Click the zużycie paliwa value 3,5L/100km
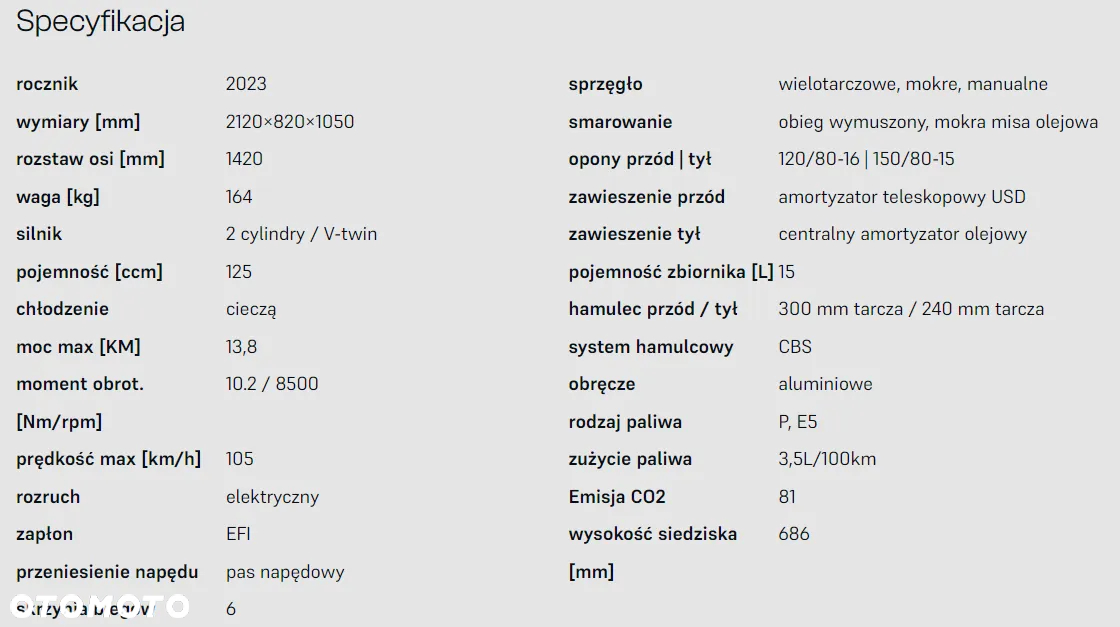 tap(826, 458)
